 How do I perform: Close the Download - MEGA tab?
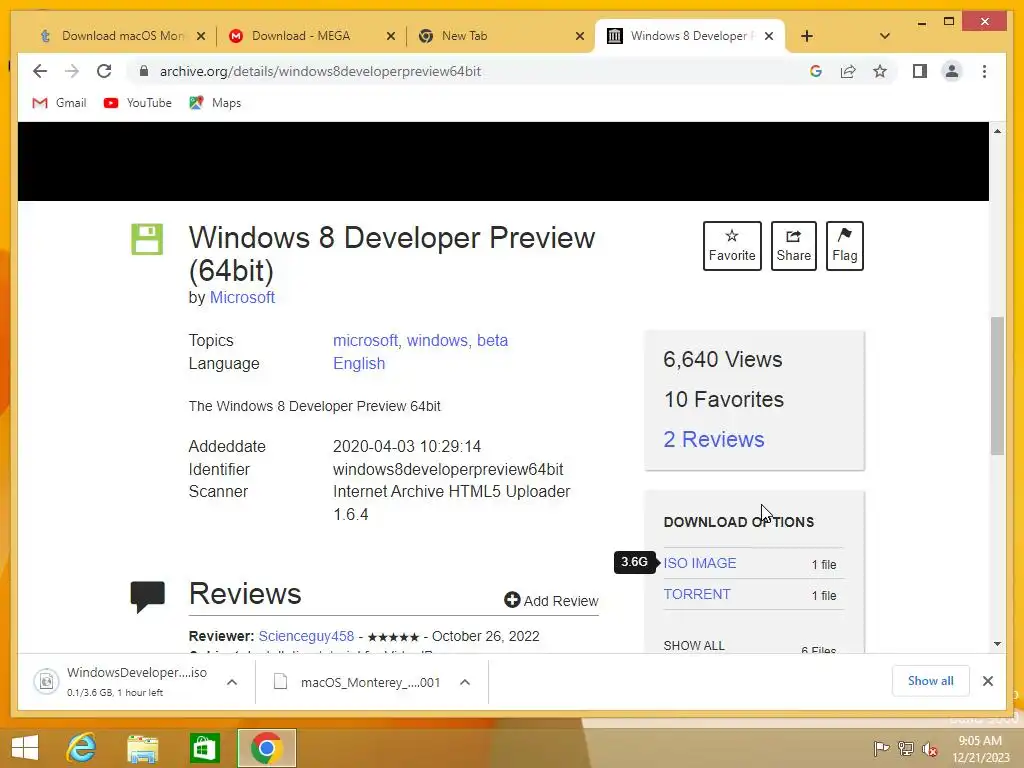391,36
